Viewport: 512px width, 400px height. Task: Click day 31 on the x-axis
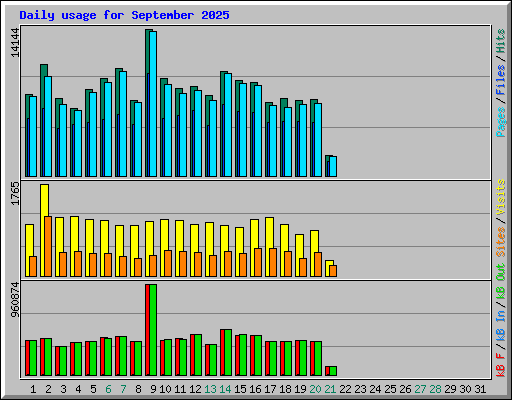(x=480, y=389)
